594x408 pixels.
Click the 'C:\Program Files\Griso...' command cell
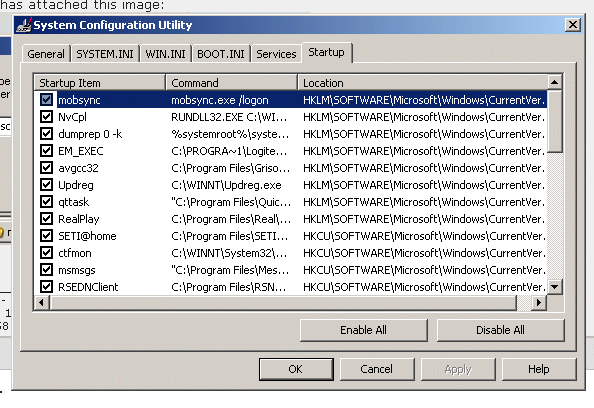coord(230,168)
